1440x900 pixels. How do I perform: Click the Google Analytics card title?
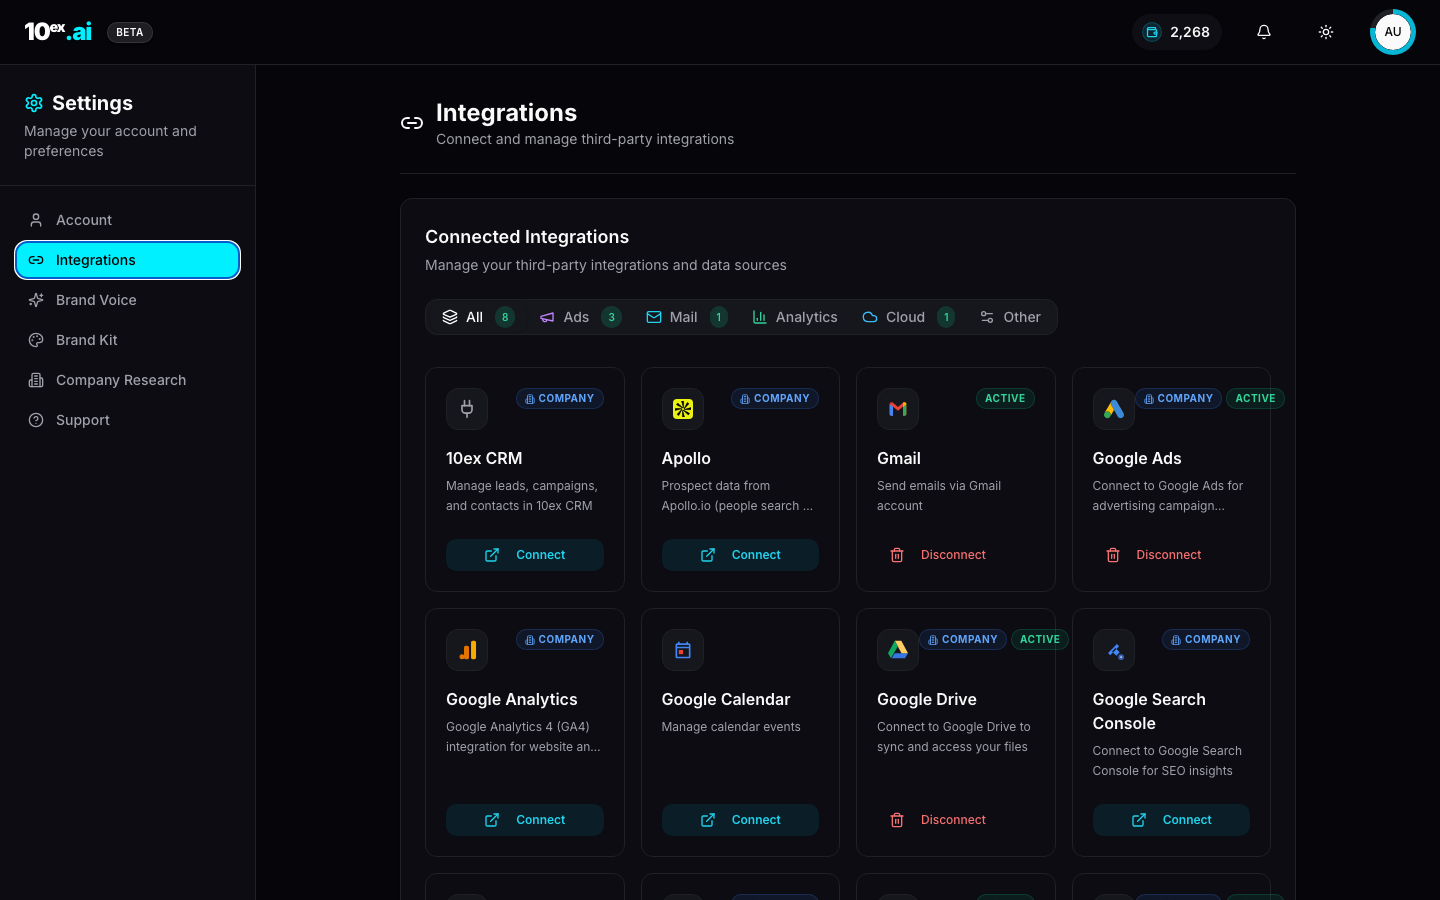[512, 699]
